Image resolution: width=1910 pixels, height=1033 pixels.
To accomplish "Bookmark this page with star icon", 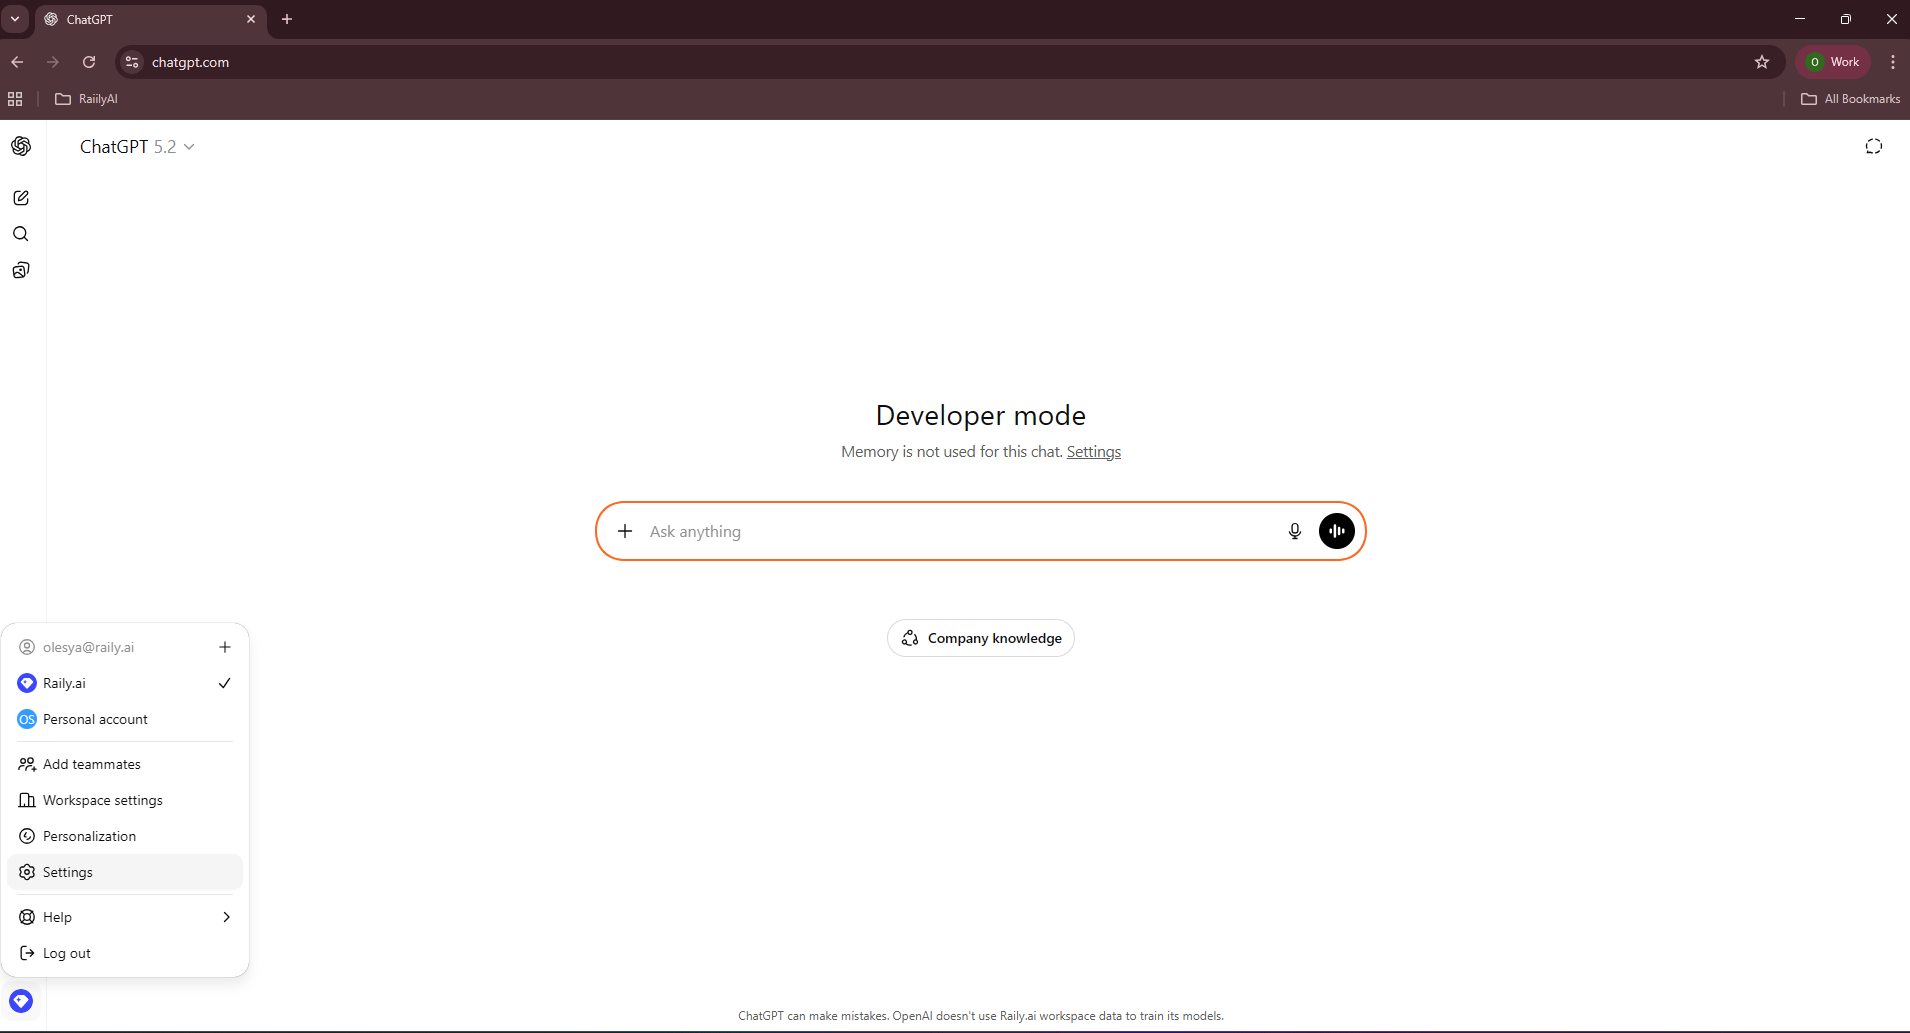I will coord(1762,62).
